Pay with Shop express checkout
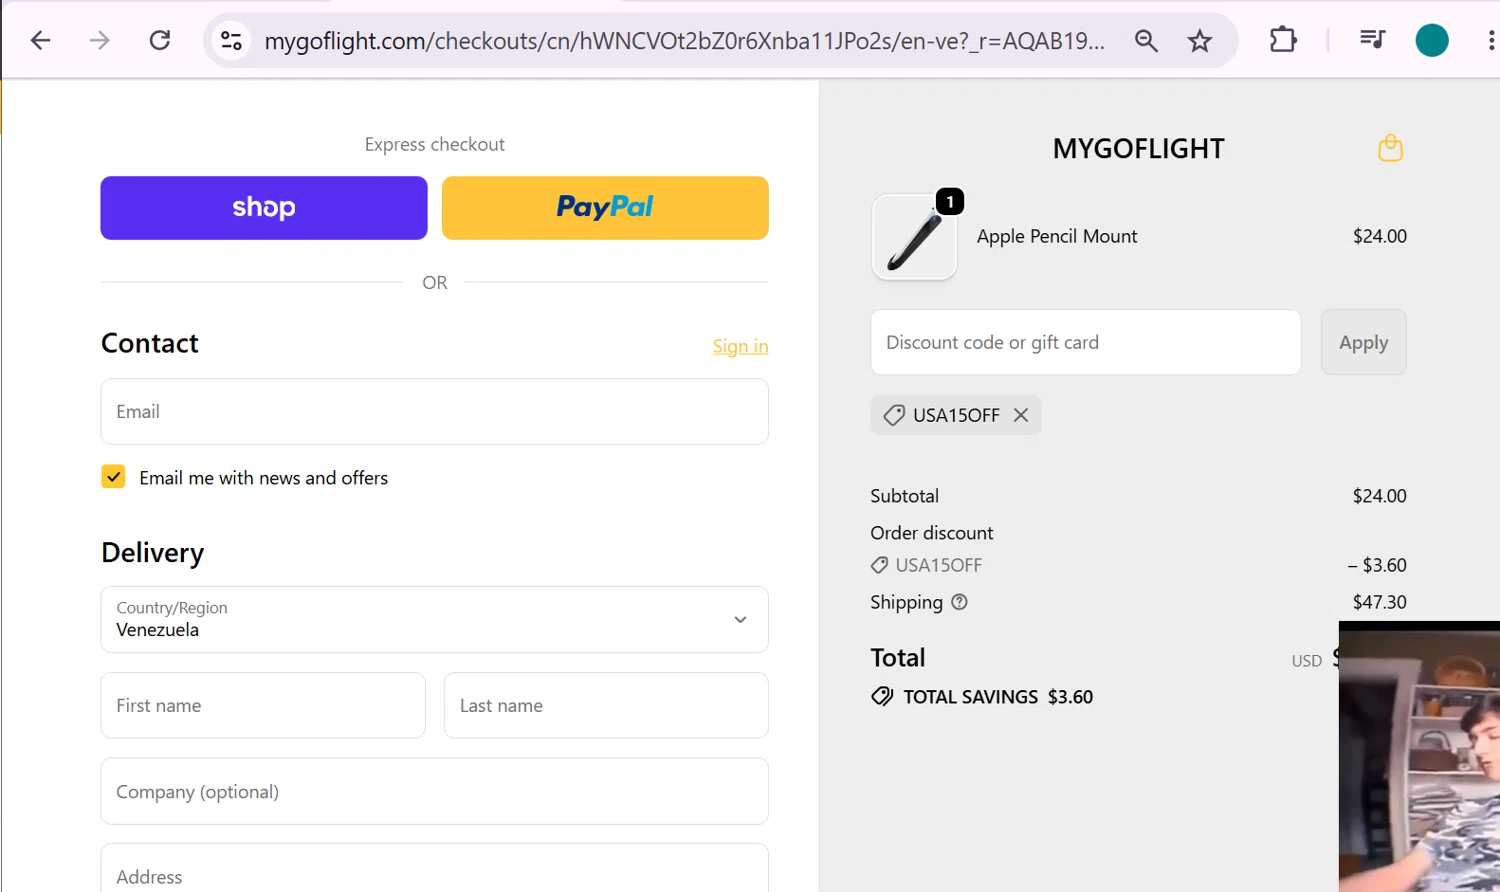The width and height of the screenshot is (1500, 892). [264, 208]
